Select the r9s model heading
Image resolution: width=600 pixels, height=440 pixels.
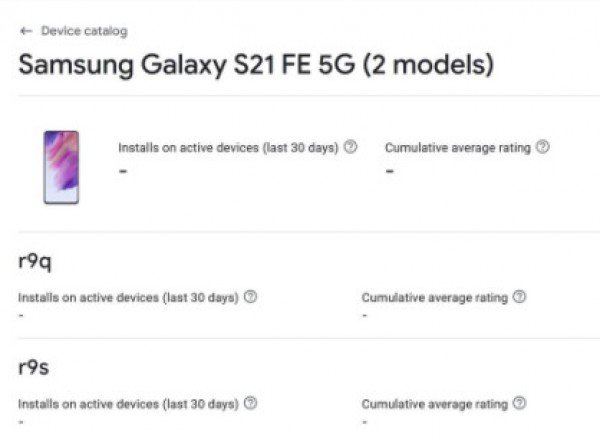(34, 367)
